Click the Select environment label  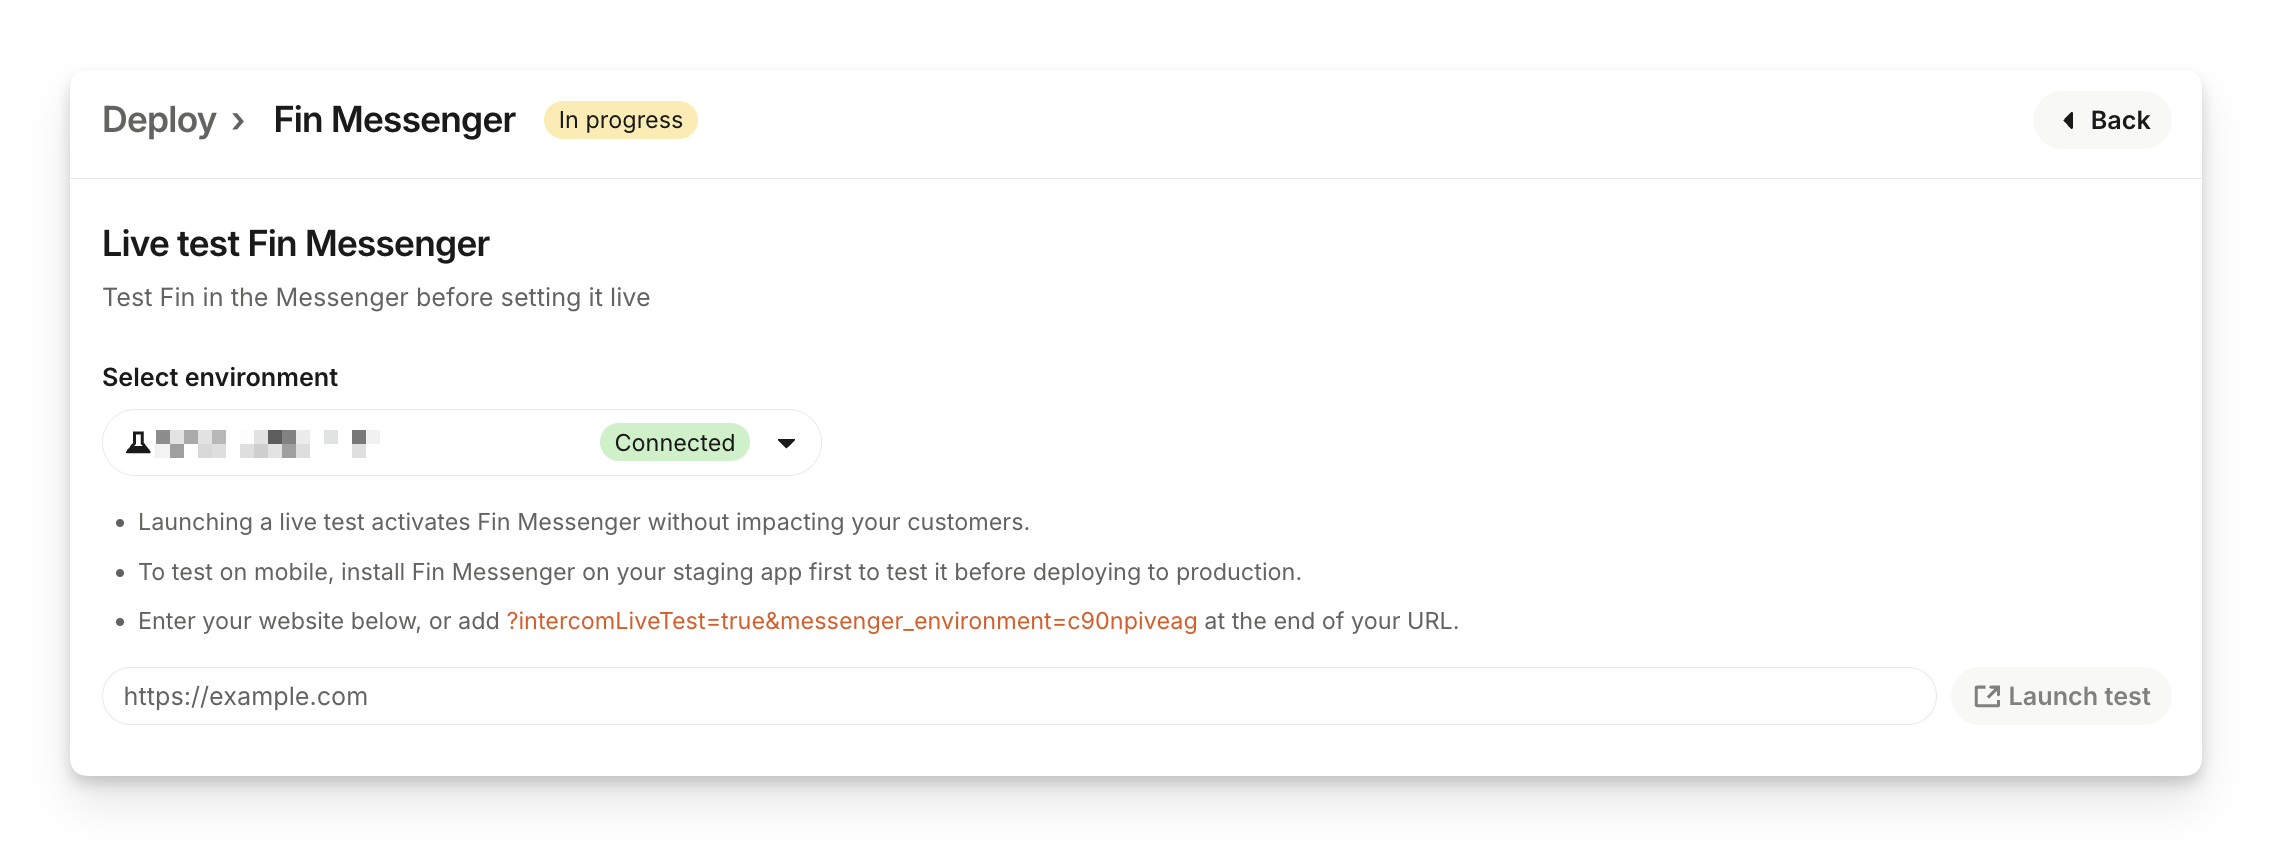[220, 377]
